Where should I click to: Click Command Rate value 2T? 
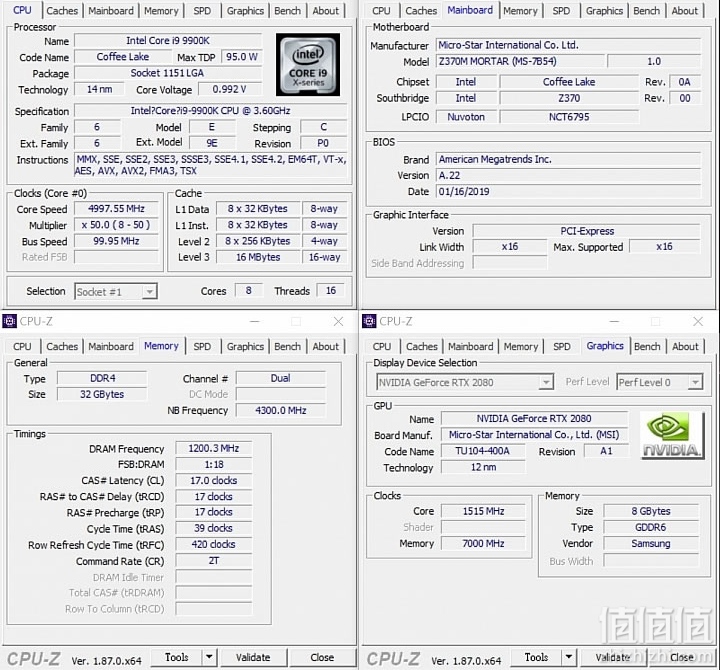(x=214, y=560)
